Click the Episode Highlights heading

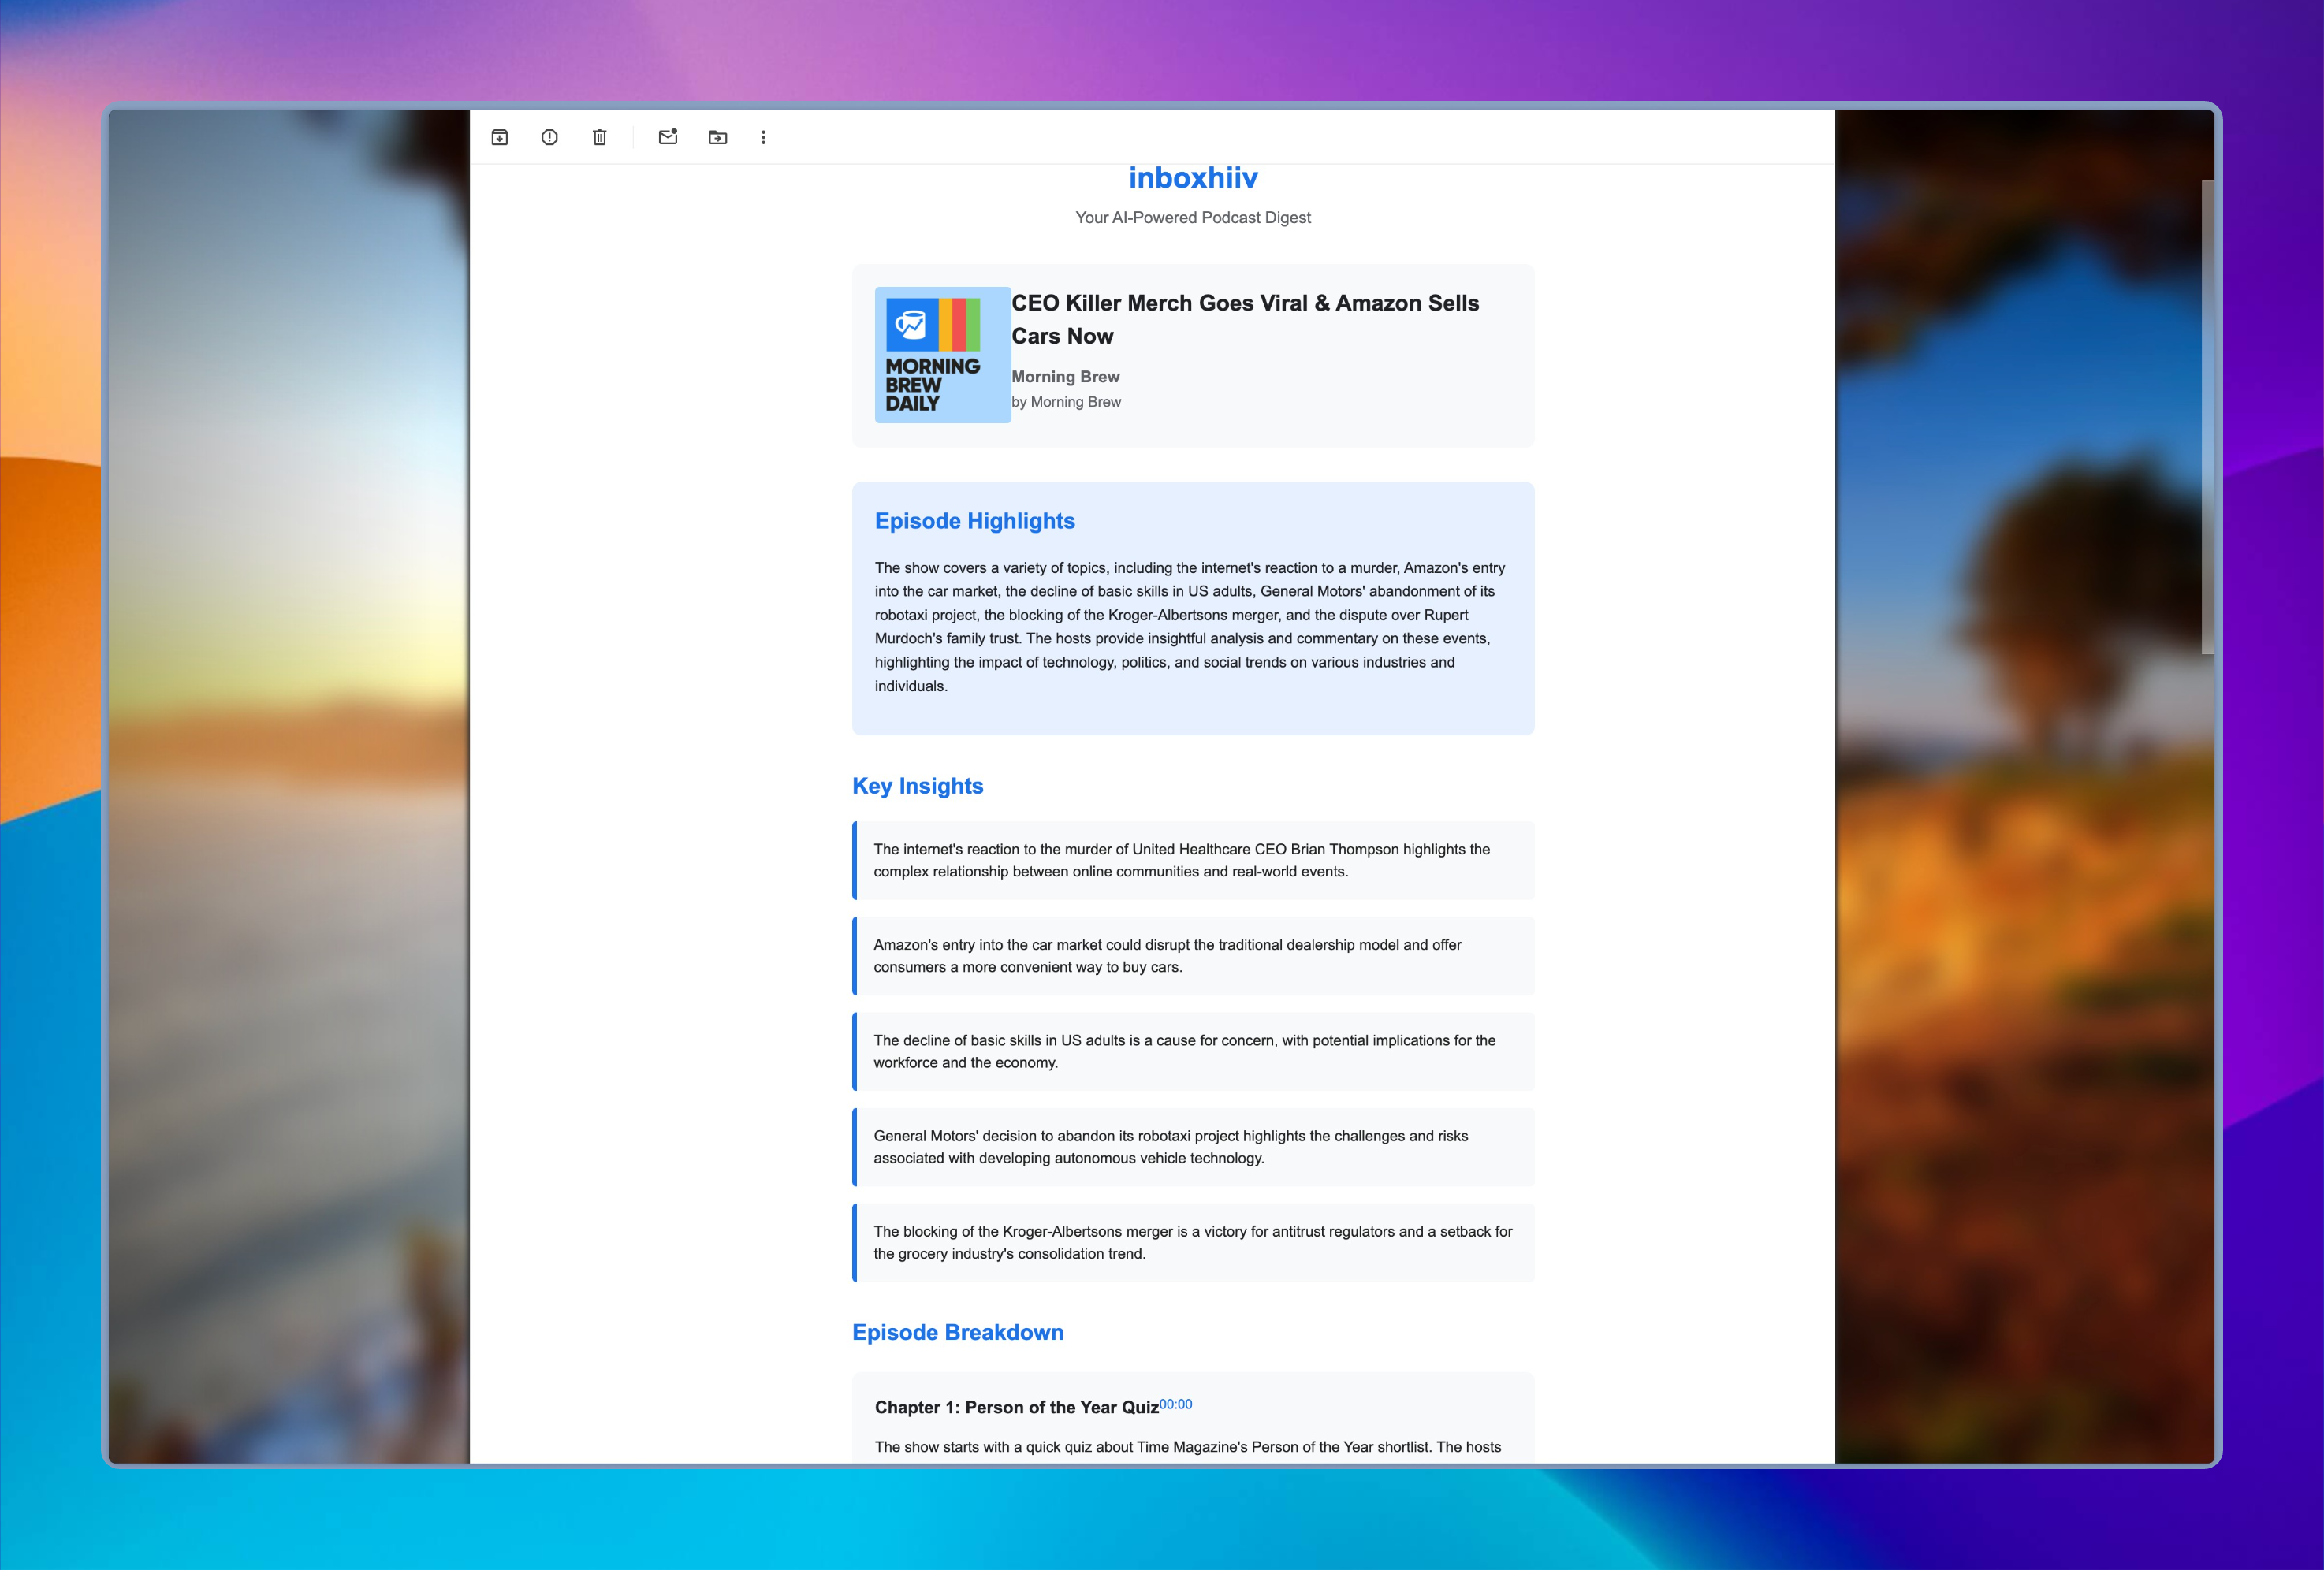tap(974, 521)
